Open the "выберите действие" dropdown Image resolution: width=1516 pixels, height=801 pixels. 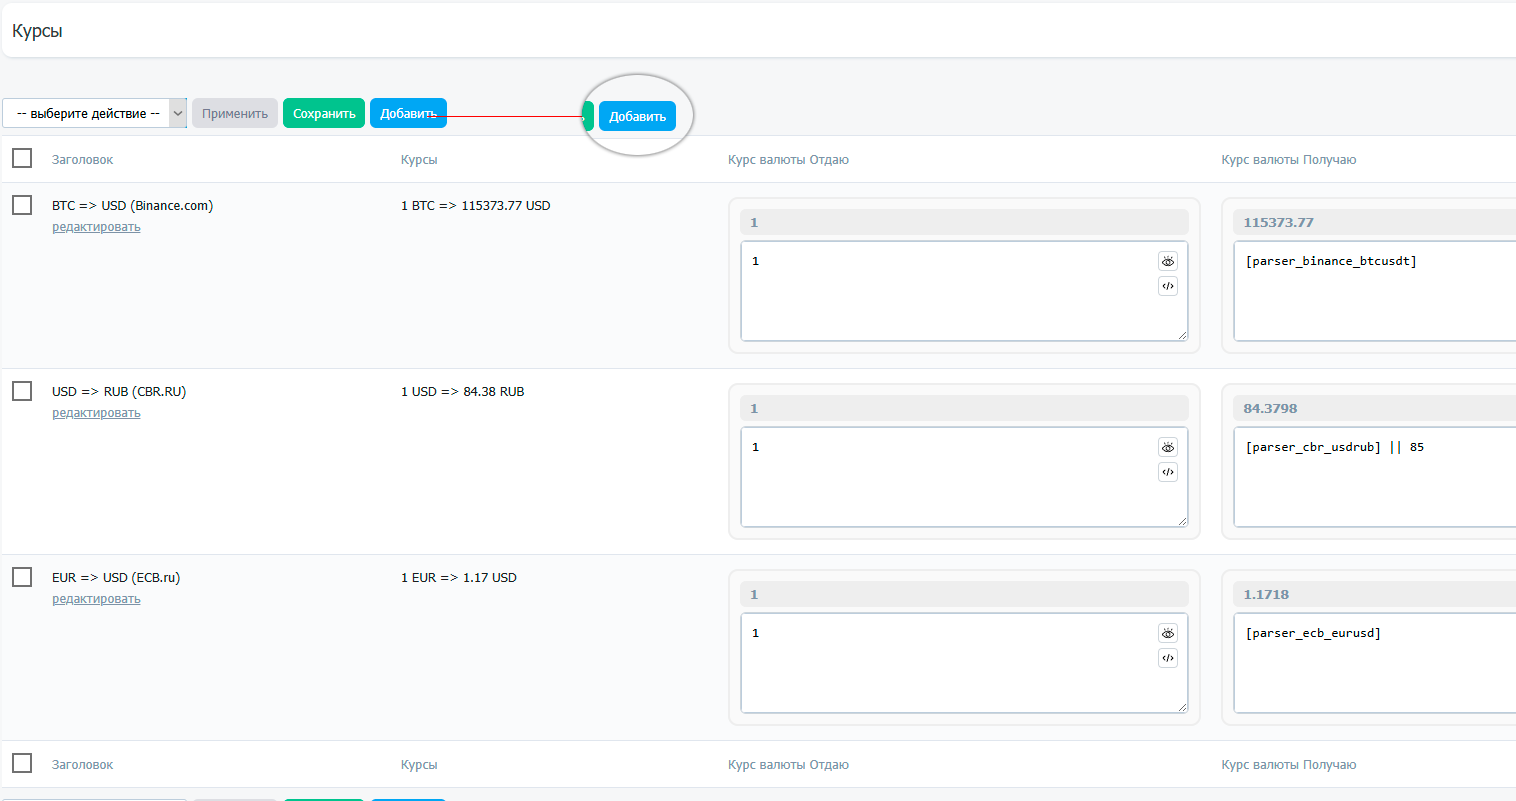94,114
